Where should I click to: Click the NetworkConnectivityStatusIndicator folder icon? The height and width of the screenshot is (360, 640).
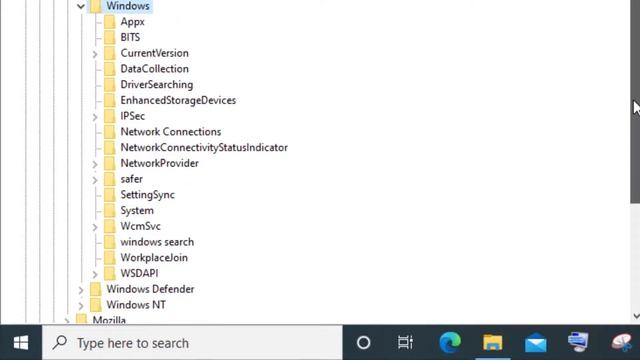click(110, 147)
